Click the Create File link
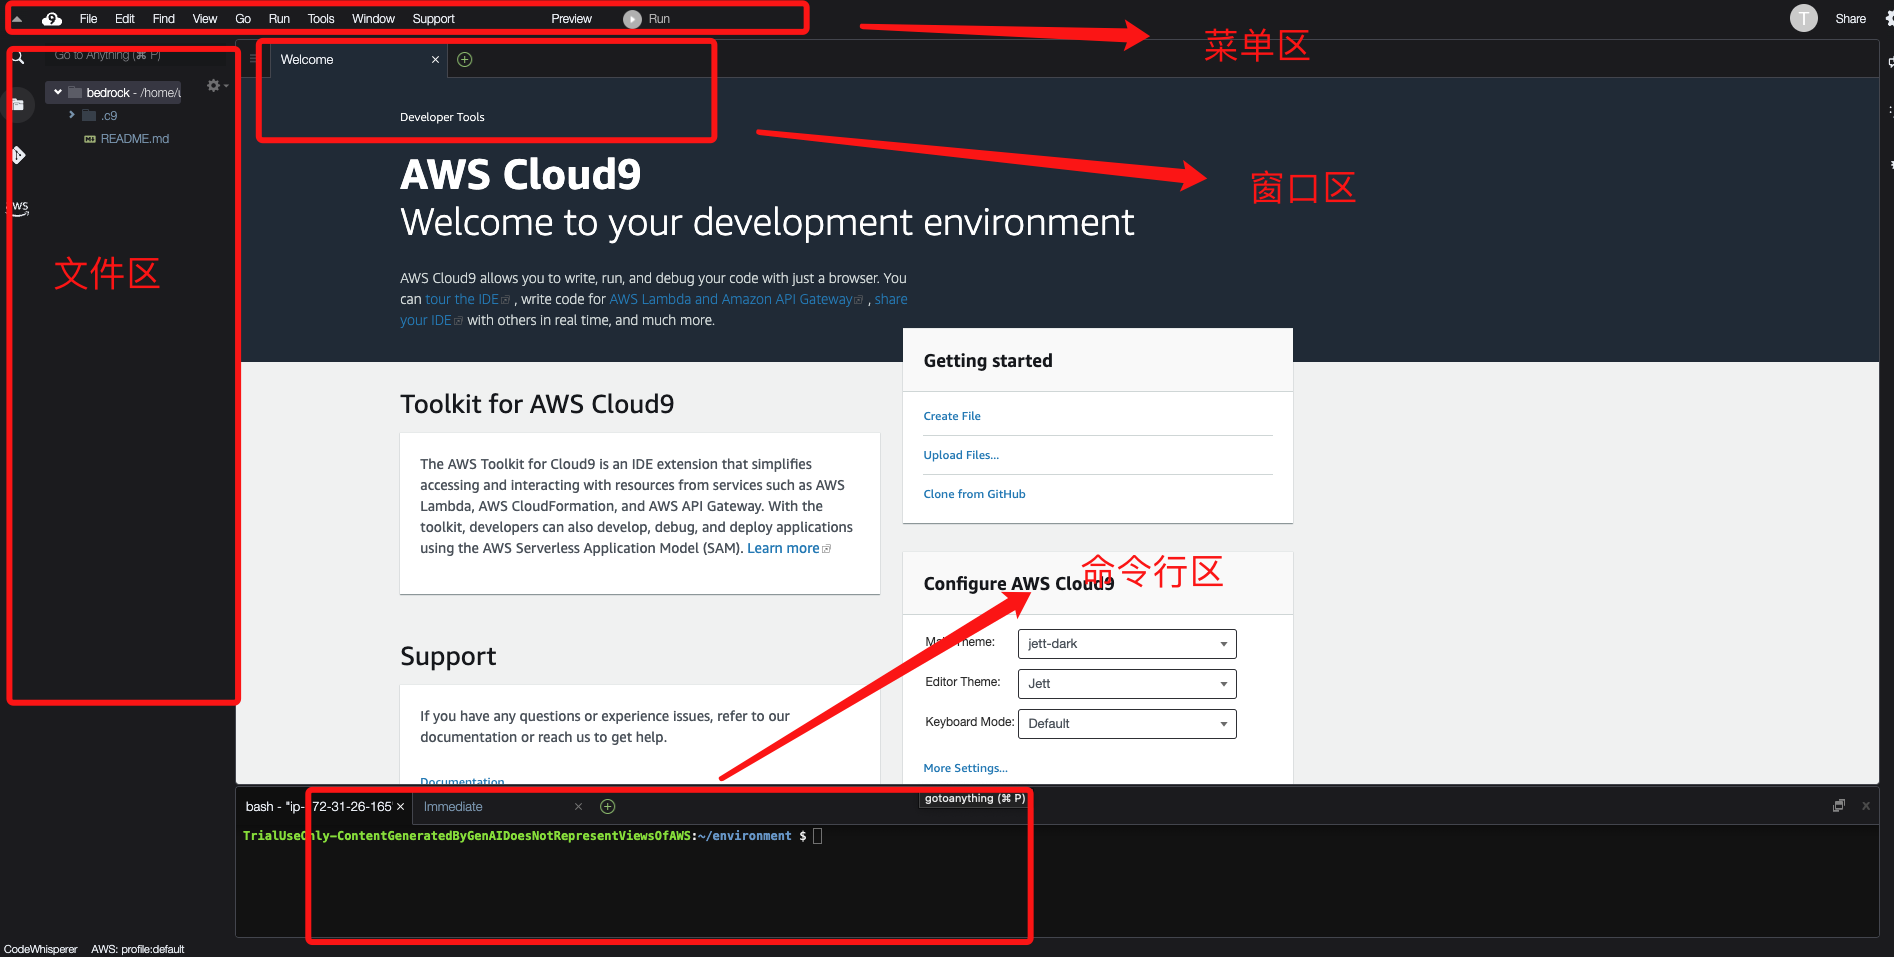The image size is (1894, 957). click(952, 416)
